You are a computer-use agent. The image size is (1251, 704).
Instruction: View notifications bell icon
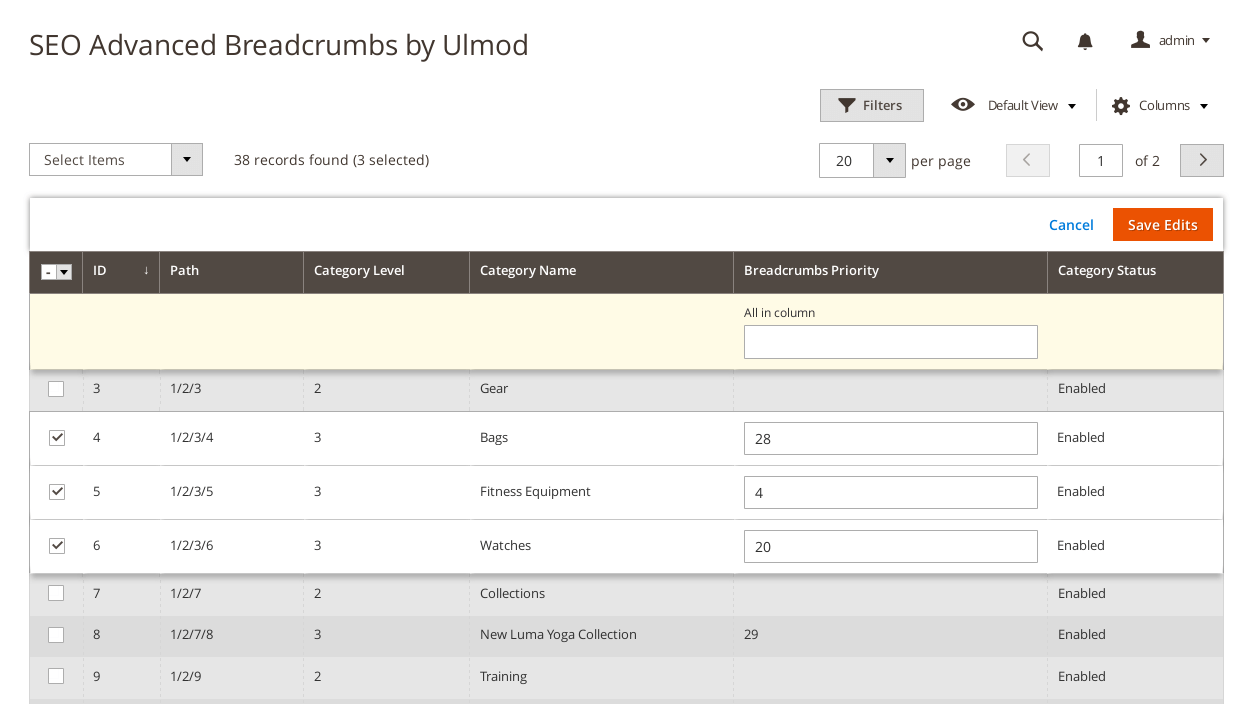1085,41
